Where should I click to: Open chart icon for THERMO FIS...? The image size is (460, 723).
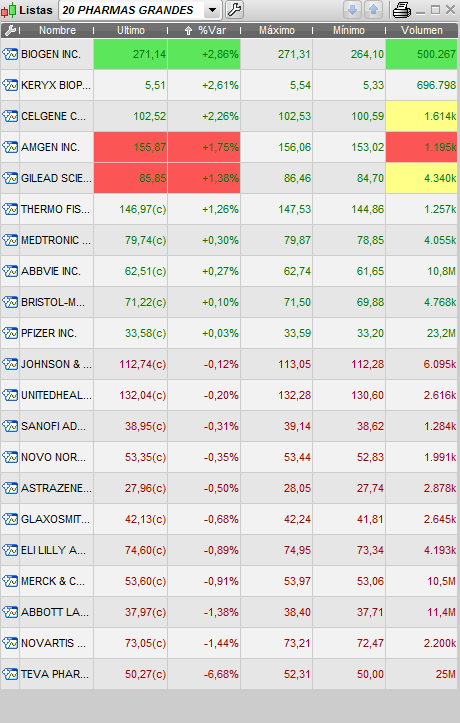10,209
